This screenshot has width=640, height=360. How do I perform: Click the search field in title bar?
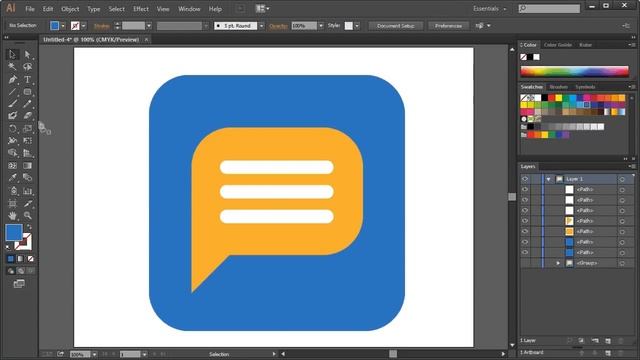click(x=549, y=9)
